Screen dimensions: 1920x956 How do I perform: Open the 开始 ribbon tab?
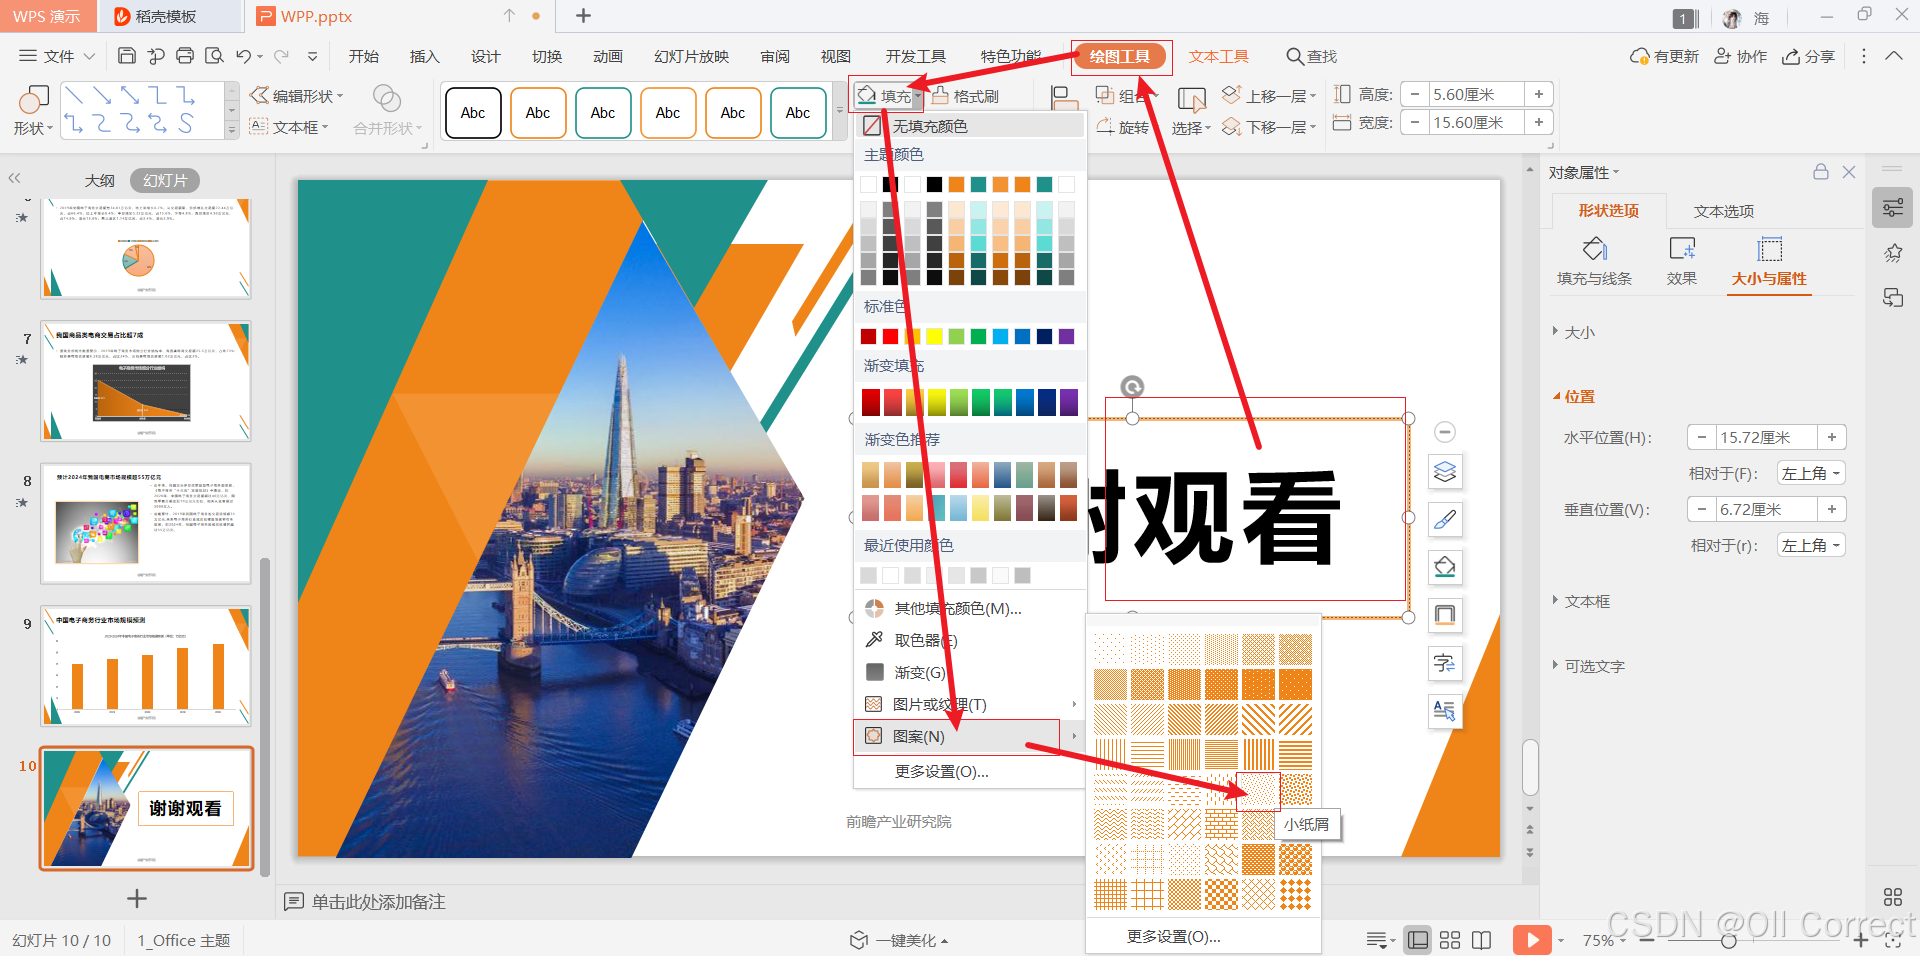[364, 56]
